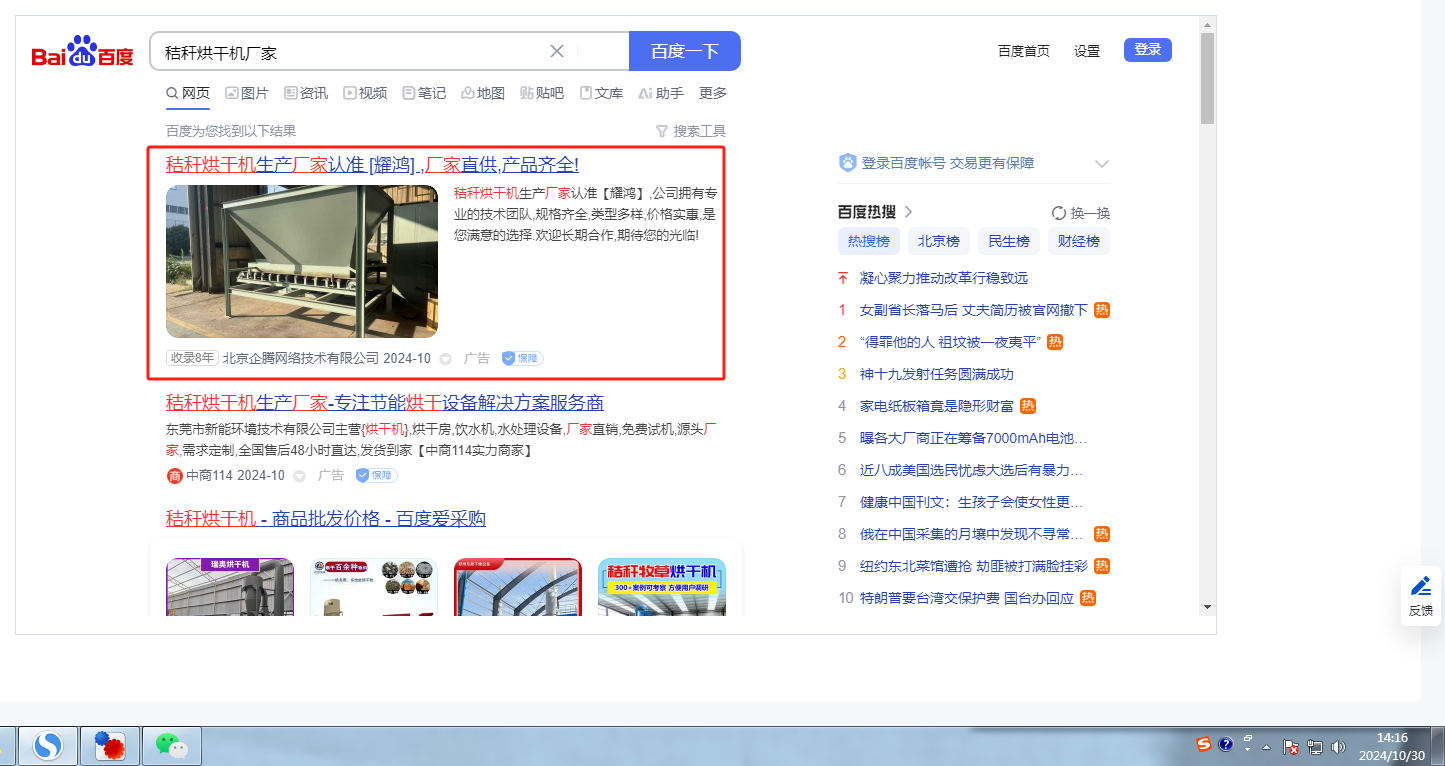Screen dimensions: 1445x766
Task: Open the volume tray icon
Action: 1339,747
